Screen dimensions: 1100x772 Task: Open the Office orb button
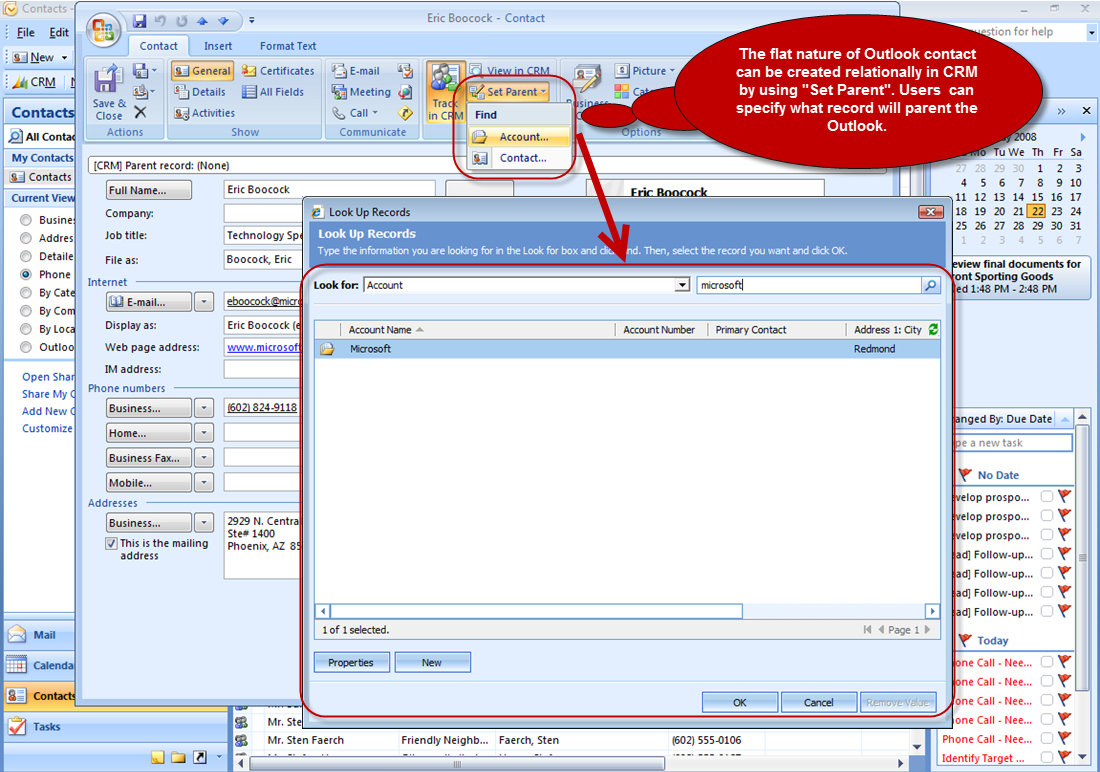pyautogui.click(x=103, y=30)
